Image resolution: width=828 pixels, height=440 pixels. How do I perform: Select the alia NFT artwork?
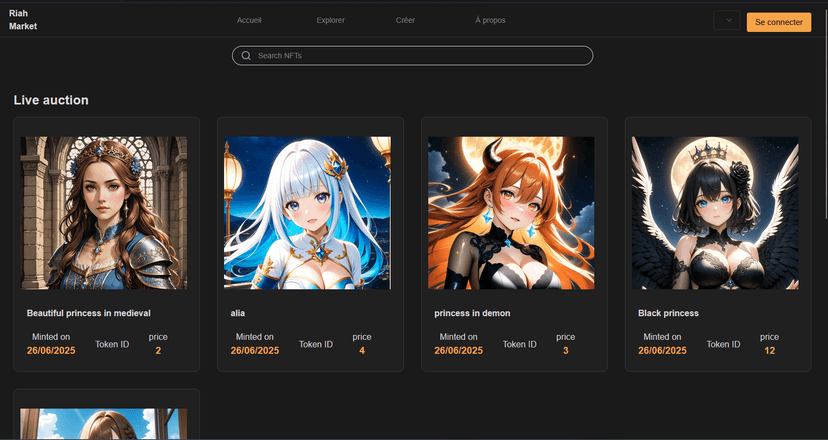coord(308,213)
